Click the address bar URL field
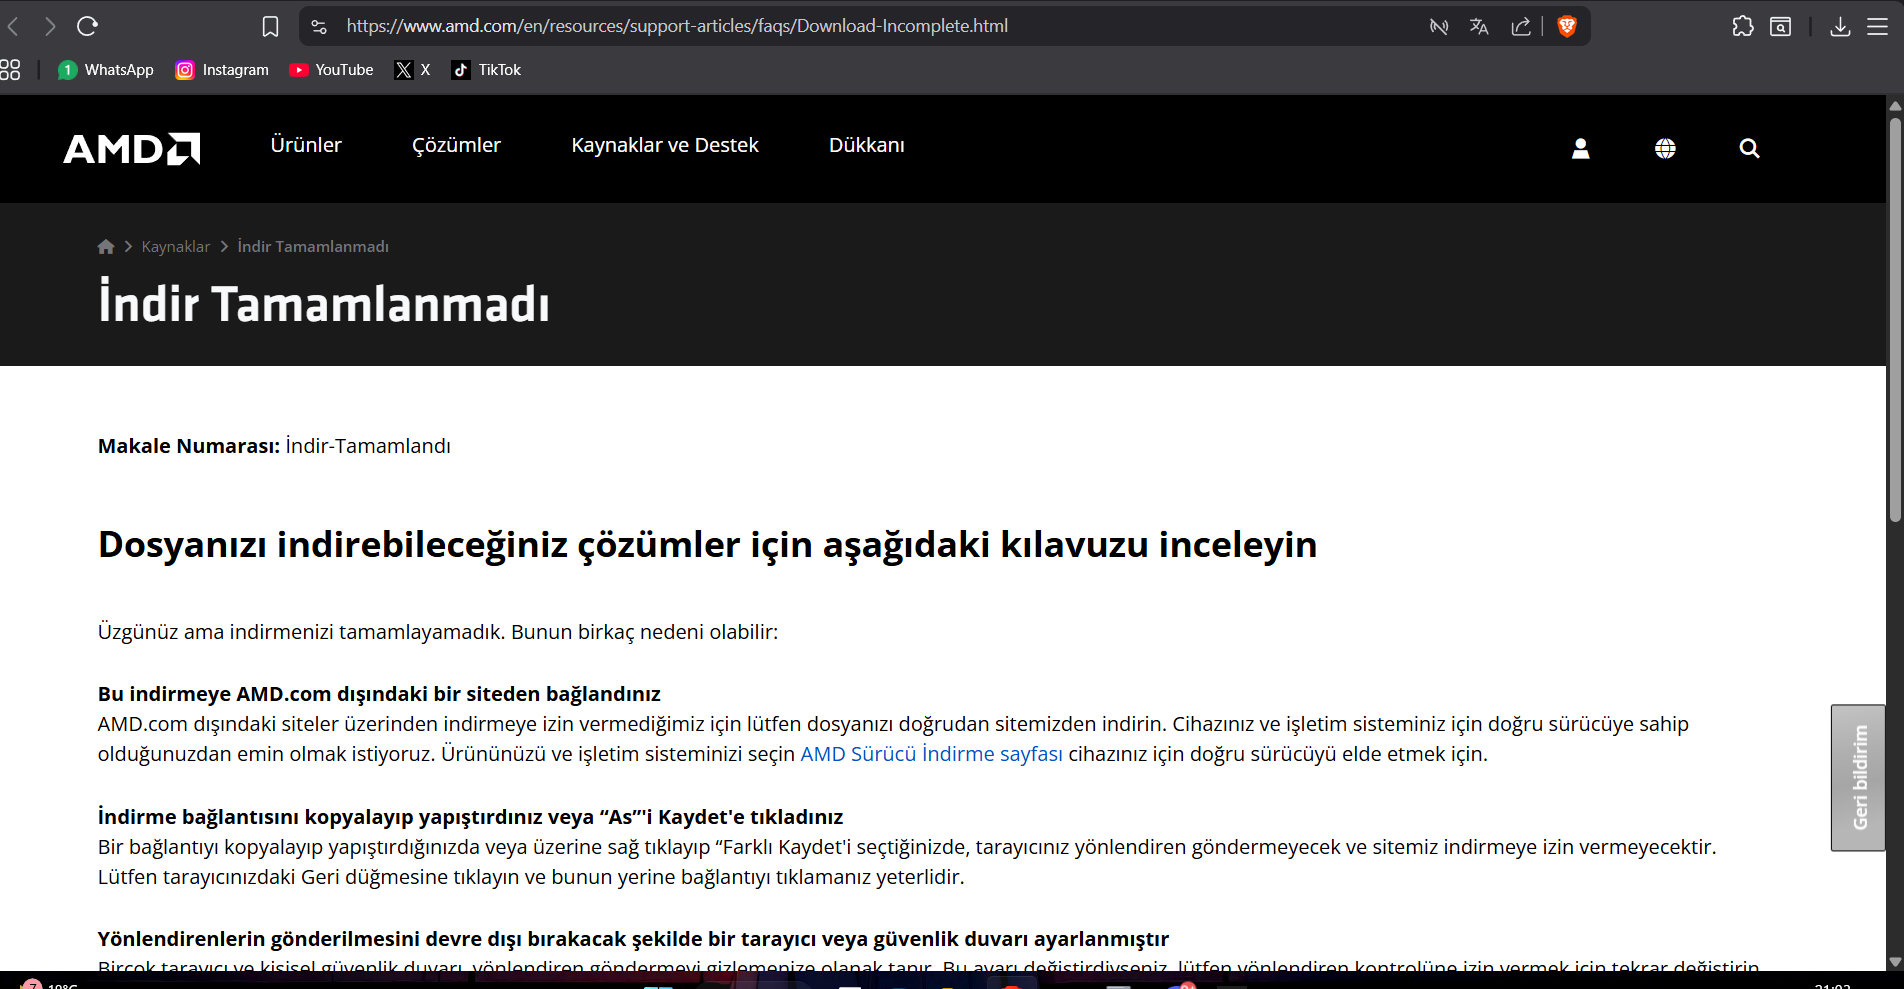1904x989 pixels. point(677,26)
